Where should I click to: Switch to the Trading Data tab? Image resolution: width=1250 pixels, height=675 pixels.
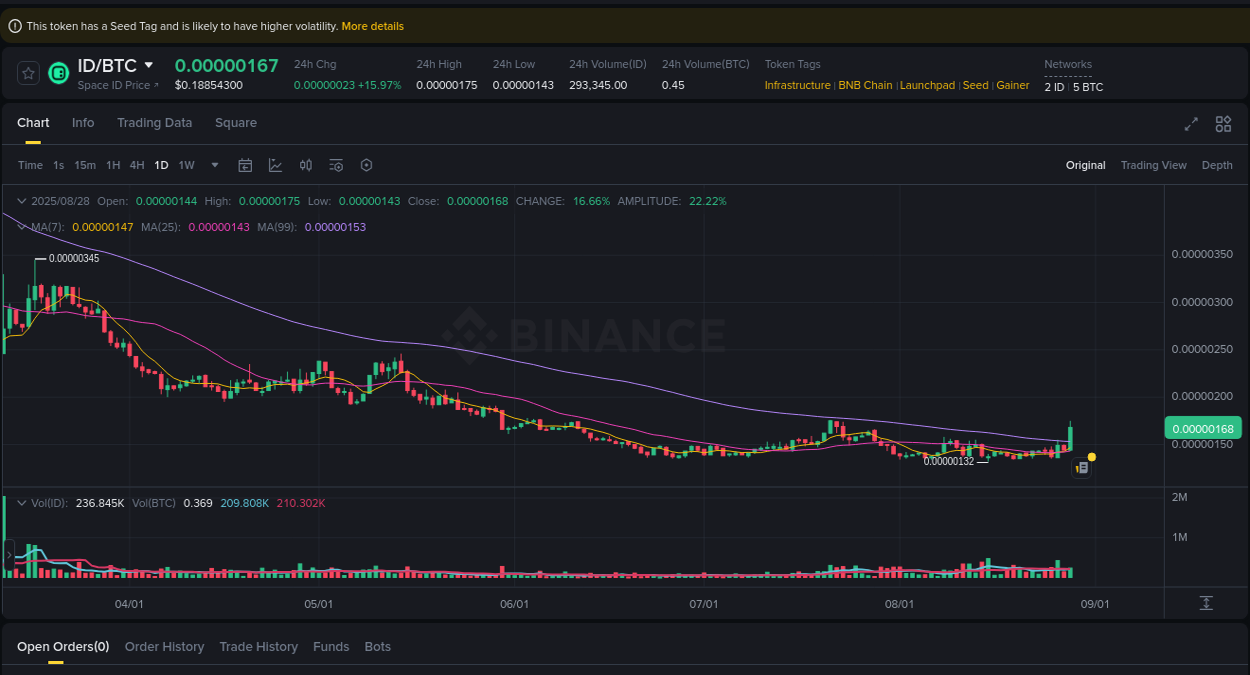point(154,122)
